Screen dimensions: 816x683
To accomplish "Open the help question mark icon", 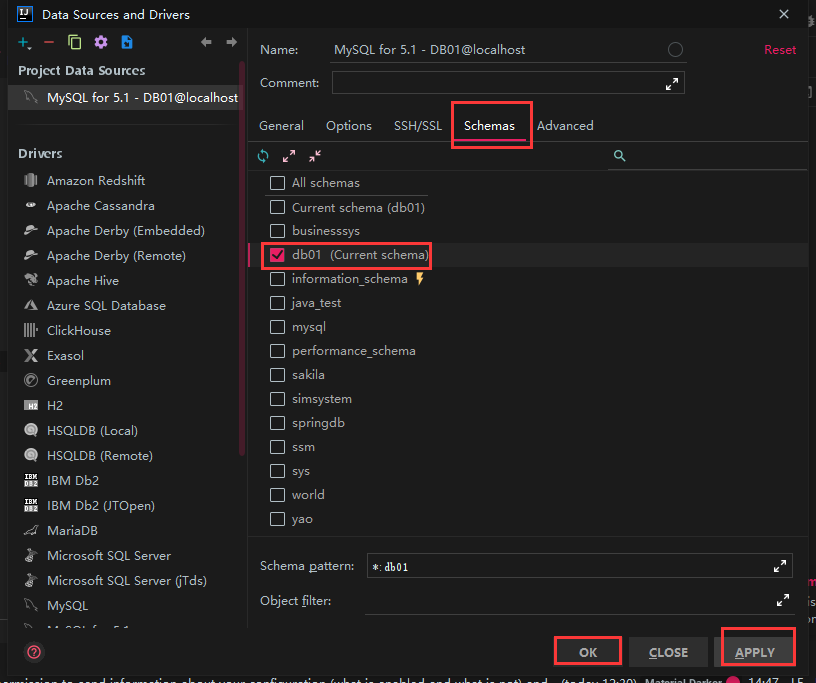I will coord(34,652).
